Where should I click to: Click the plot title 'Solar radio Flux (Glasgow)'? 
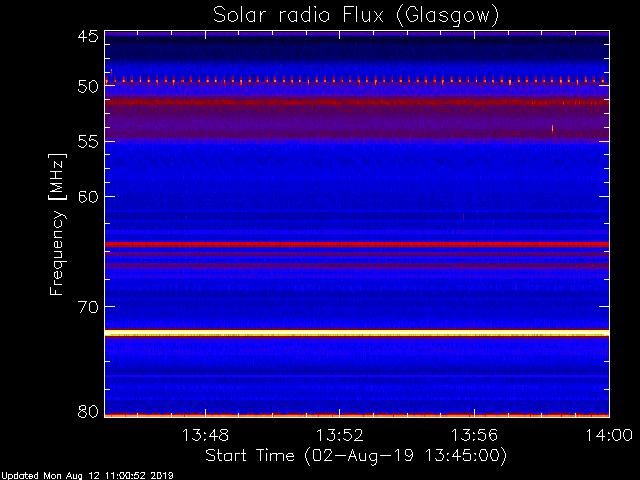coord(356,16)
